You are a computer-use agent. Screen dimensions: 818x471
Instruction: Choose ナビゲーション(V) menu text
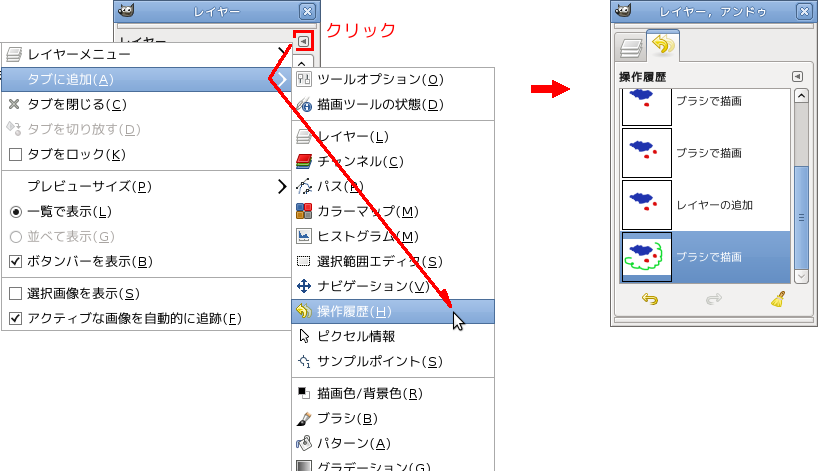pyautogui.click(x=374, y=286)
